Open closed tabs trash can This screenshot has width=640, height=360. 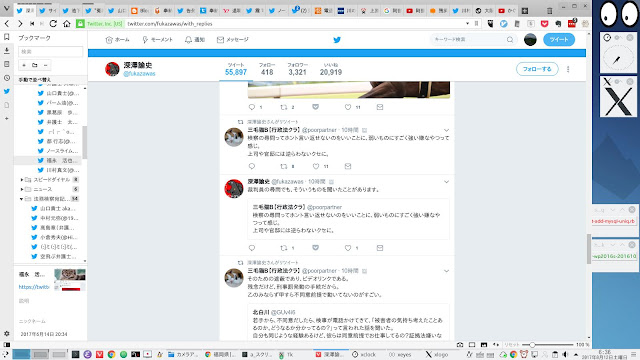[x=550, y=11]
